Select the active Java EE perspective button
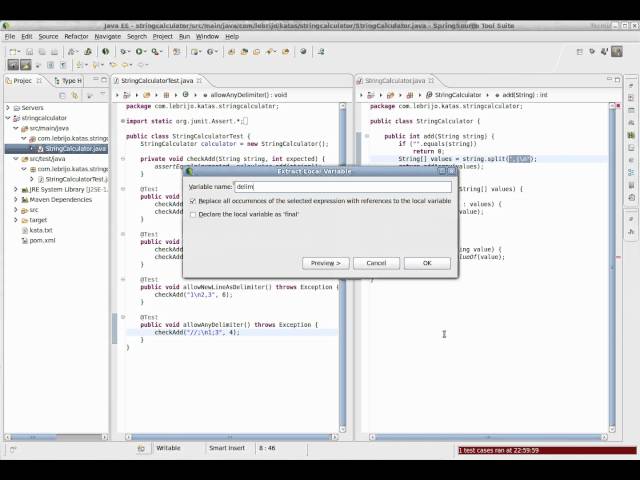The width and height of the screenshot is (640, 480). pyautogui.click(x=617, y=51)
